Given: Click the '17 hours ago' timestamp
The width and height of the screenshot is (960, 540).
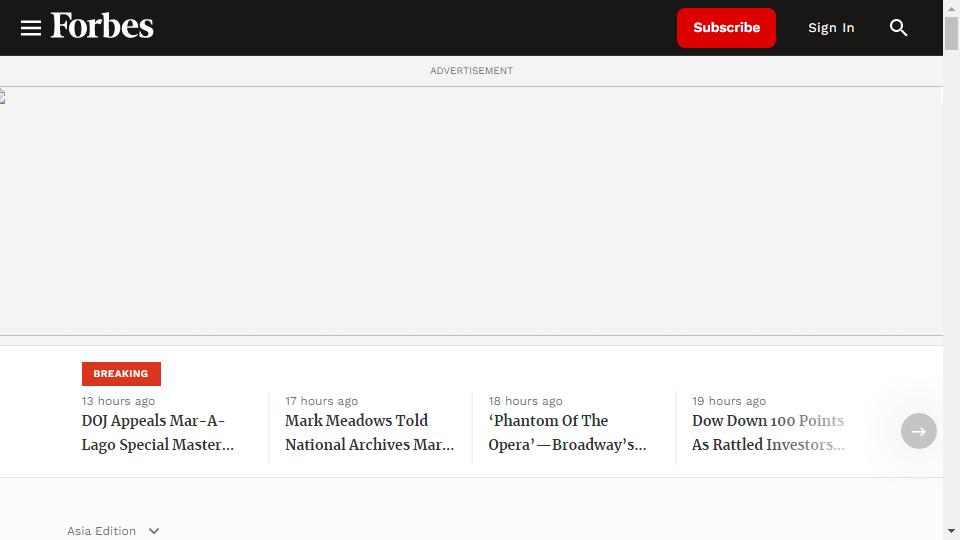Looking at the screenshot, I should [x=321, y=401].
